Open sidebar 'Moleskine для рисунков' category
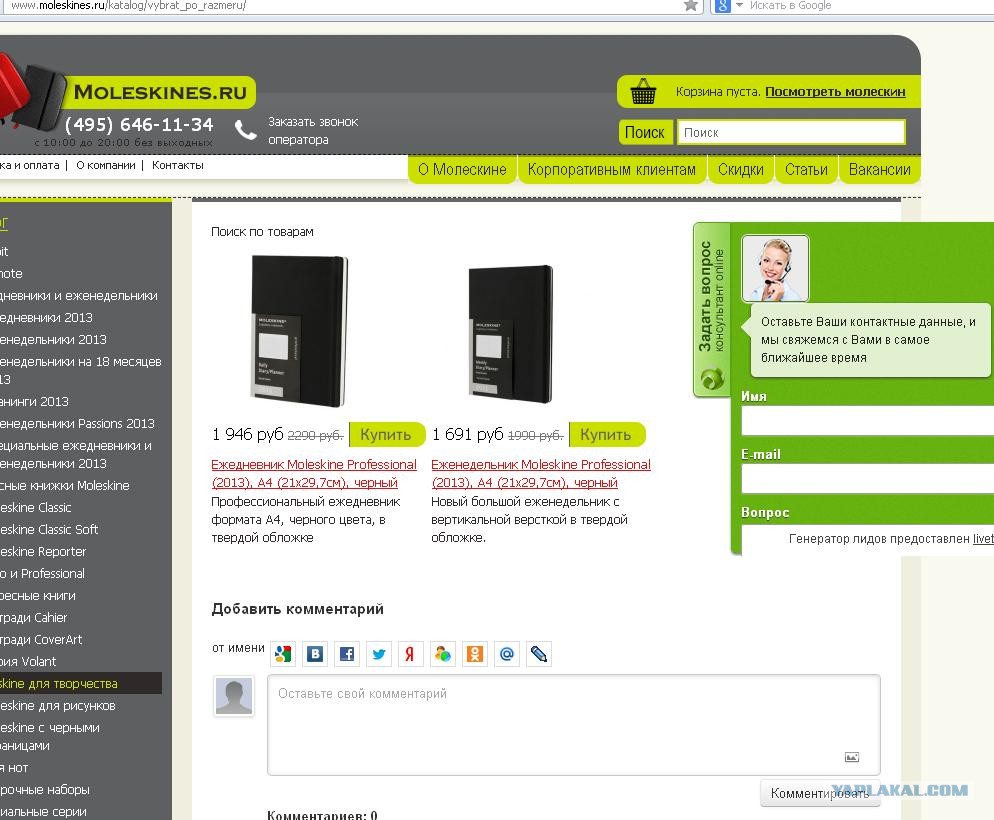Image resolution: width=994 pixels, height=820 pixels. [x=58, y=705]
